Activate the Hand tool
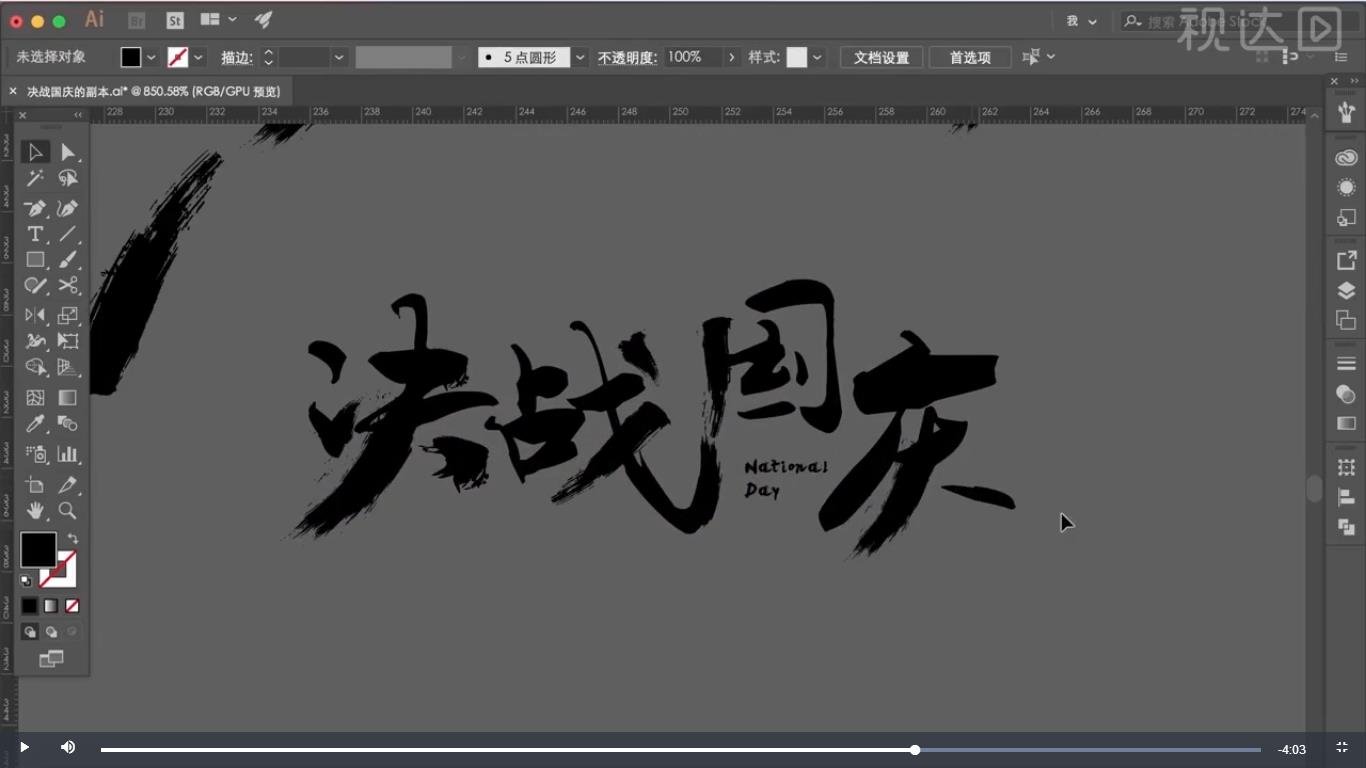The height and width of the screenshot is (768, 1366). point(35,511)
